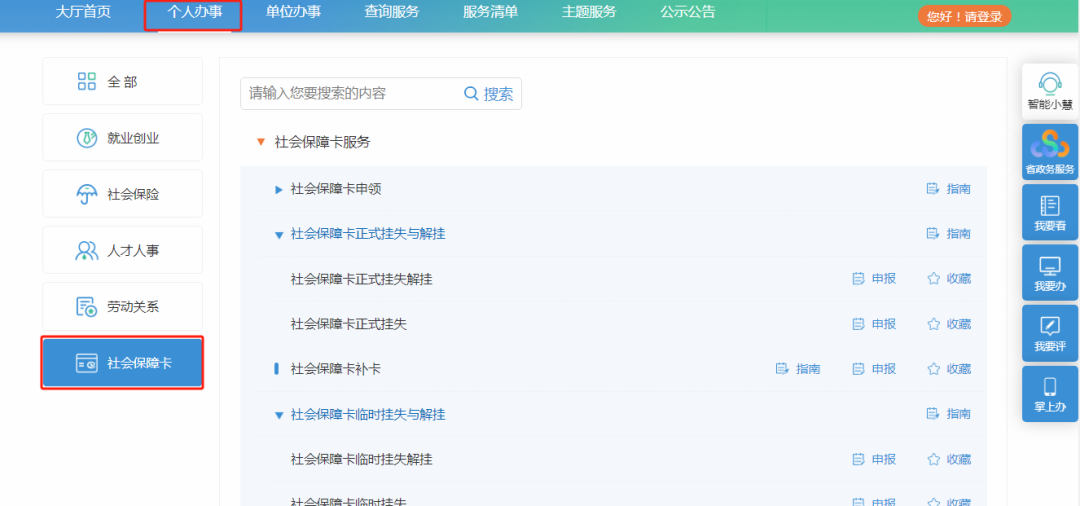Click 社会保障卡正式挂失 item text
Screen dimensions: 1080x506
point(349,324)
